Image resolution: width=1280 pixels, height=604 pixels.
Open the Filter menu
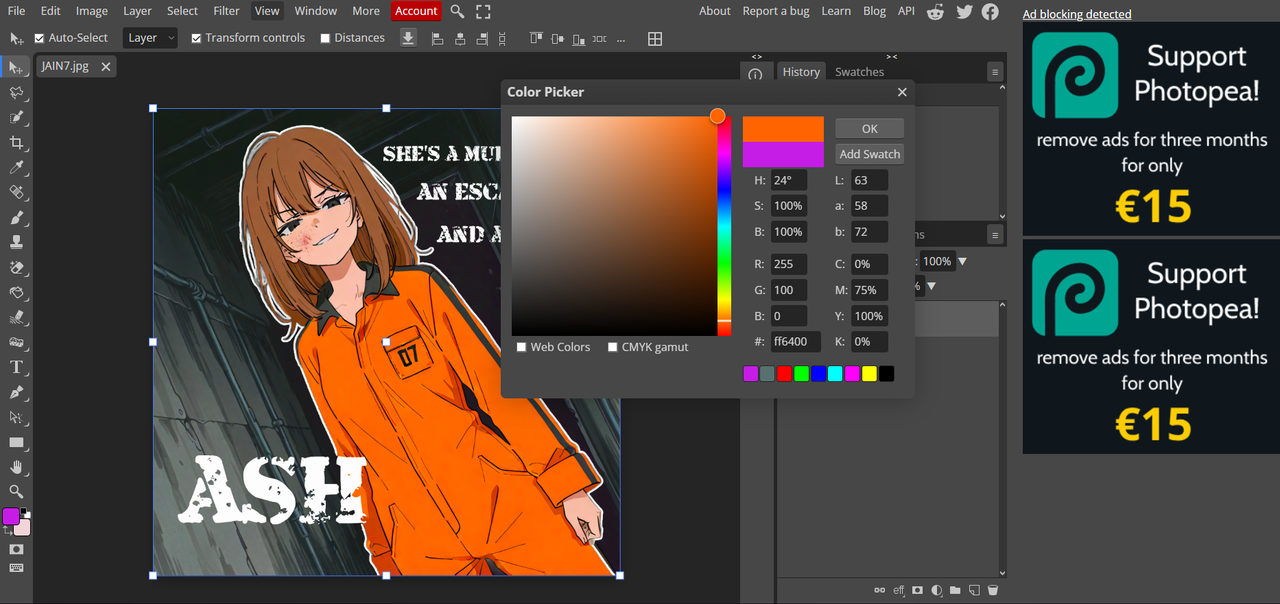pyautogui.click(x=227, y=11)
